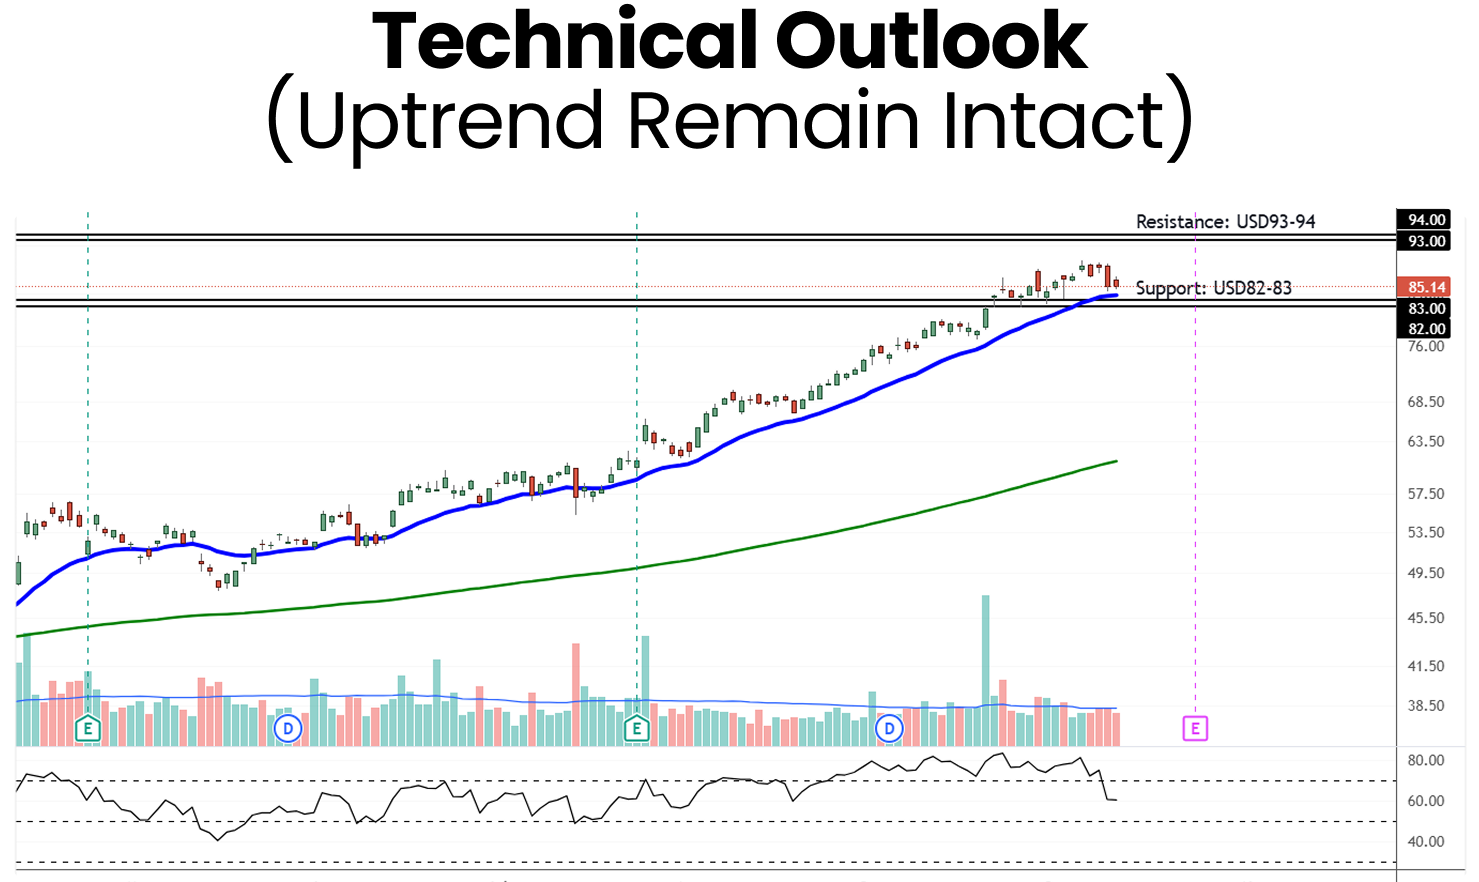Click the red 85.14 current price label
Screen dimensions: 1479x882
pos(1426,287)
